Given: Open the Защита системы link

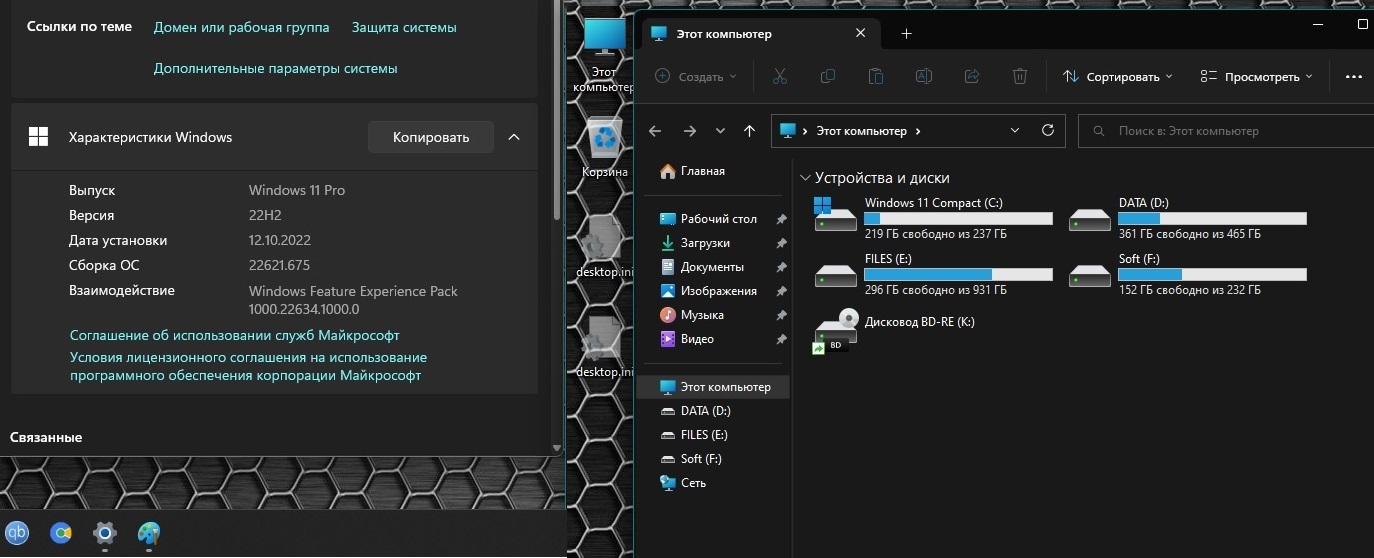Looking at the screenshot, I should tap(404, 27).
